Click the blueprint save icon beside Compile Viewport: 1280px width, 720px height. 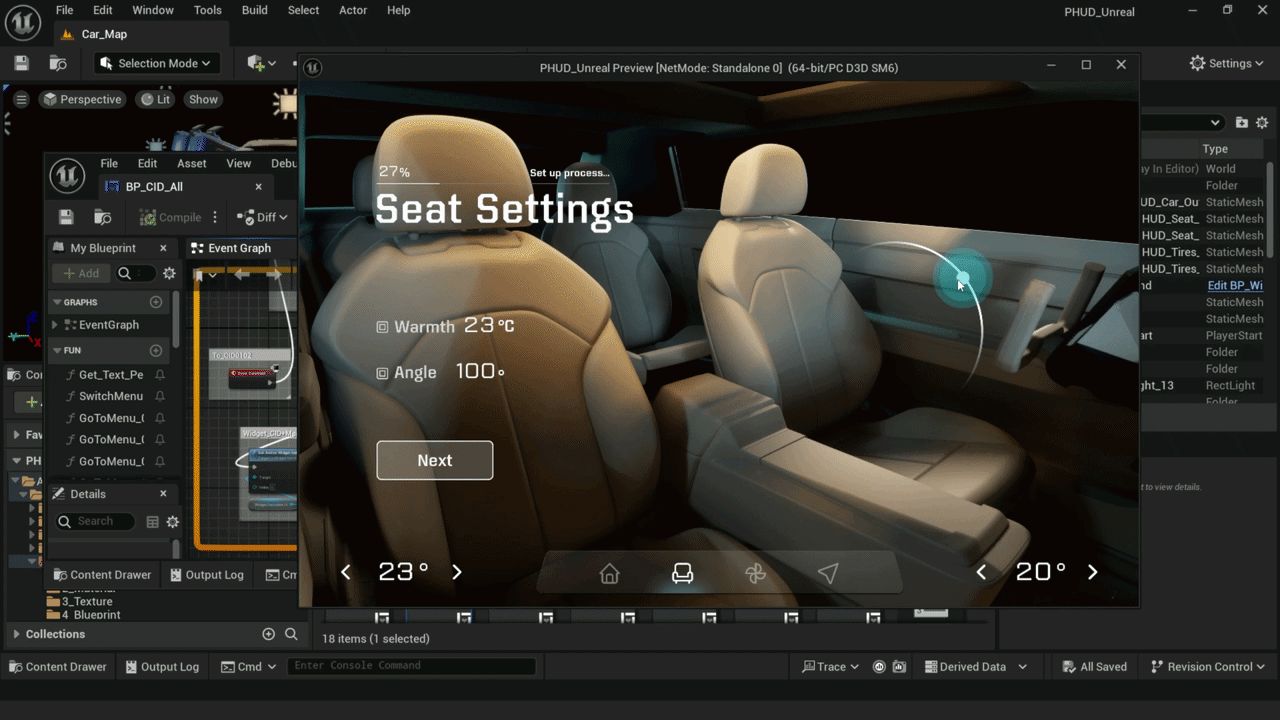[66, 217]
